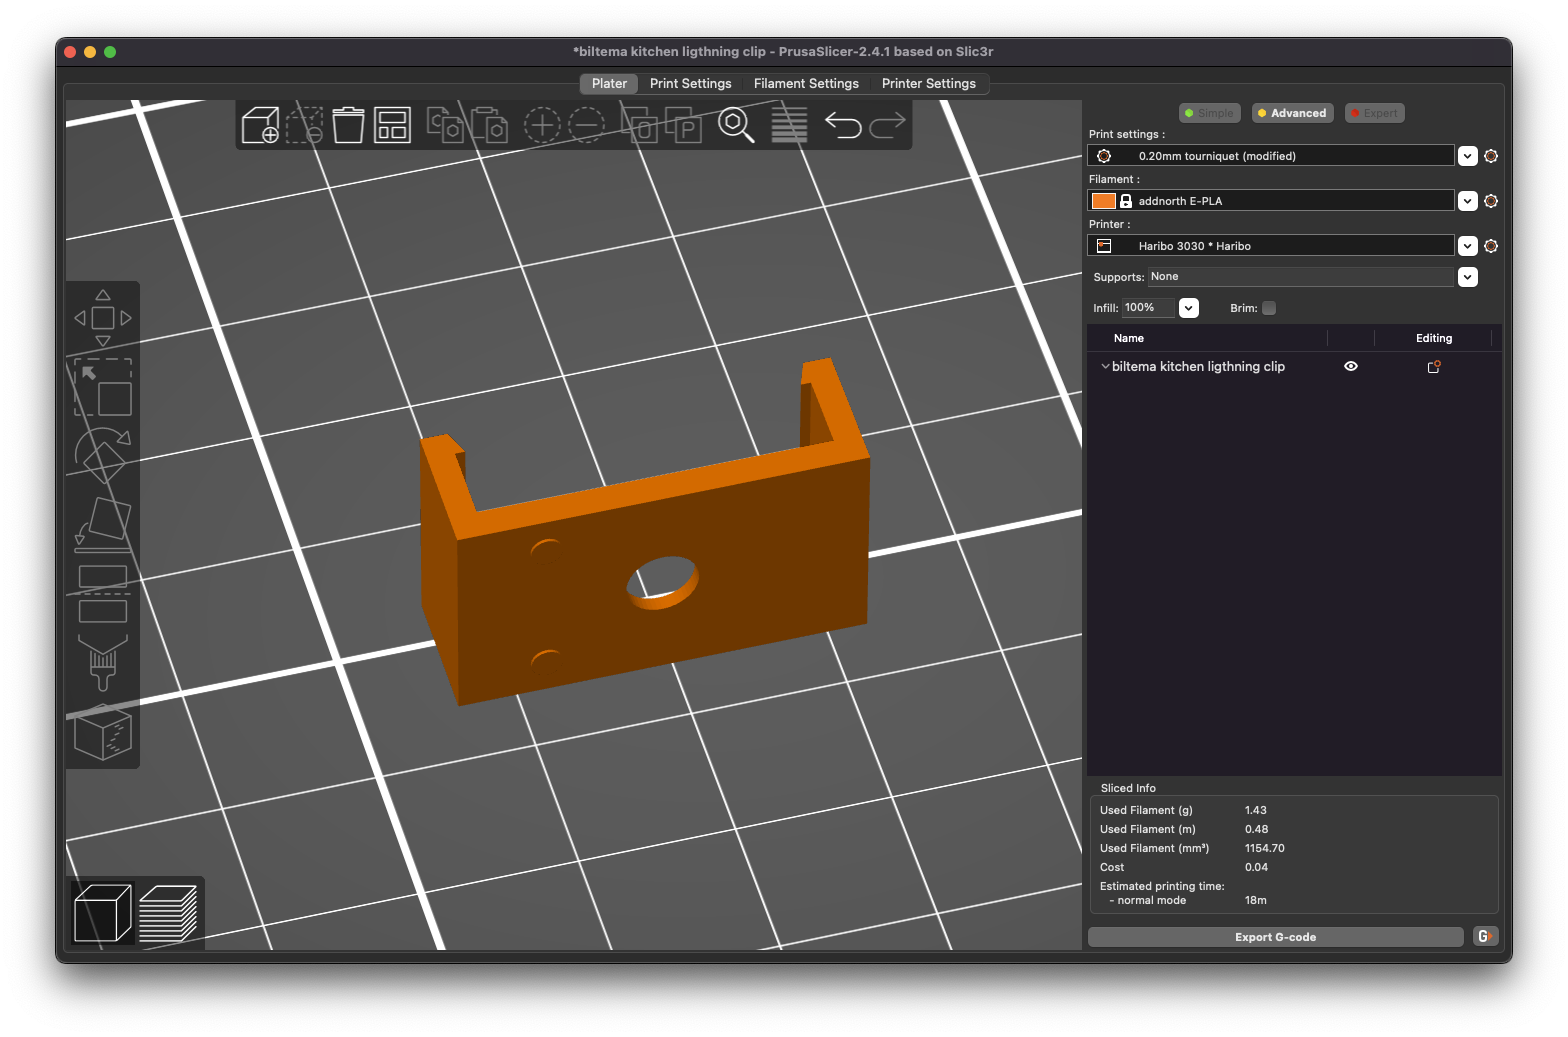
Task: Select the Cut tool in left toolbar
Action: (x=103, y=594)
